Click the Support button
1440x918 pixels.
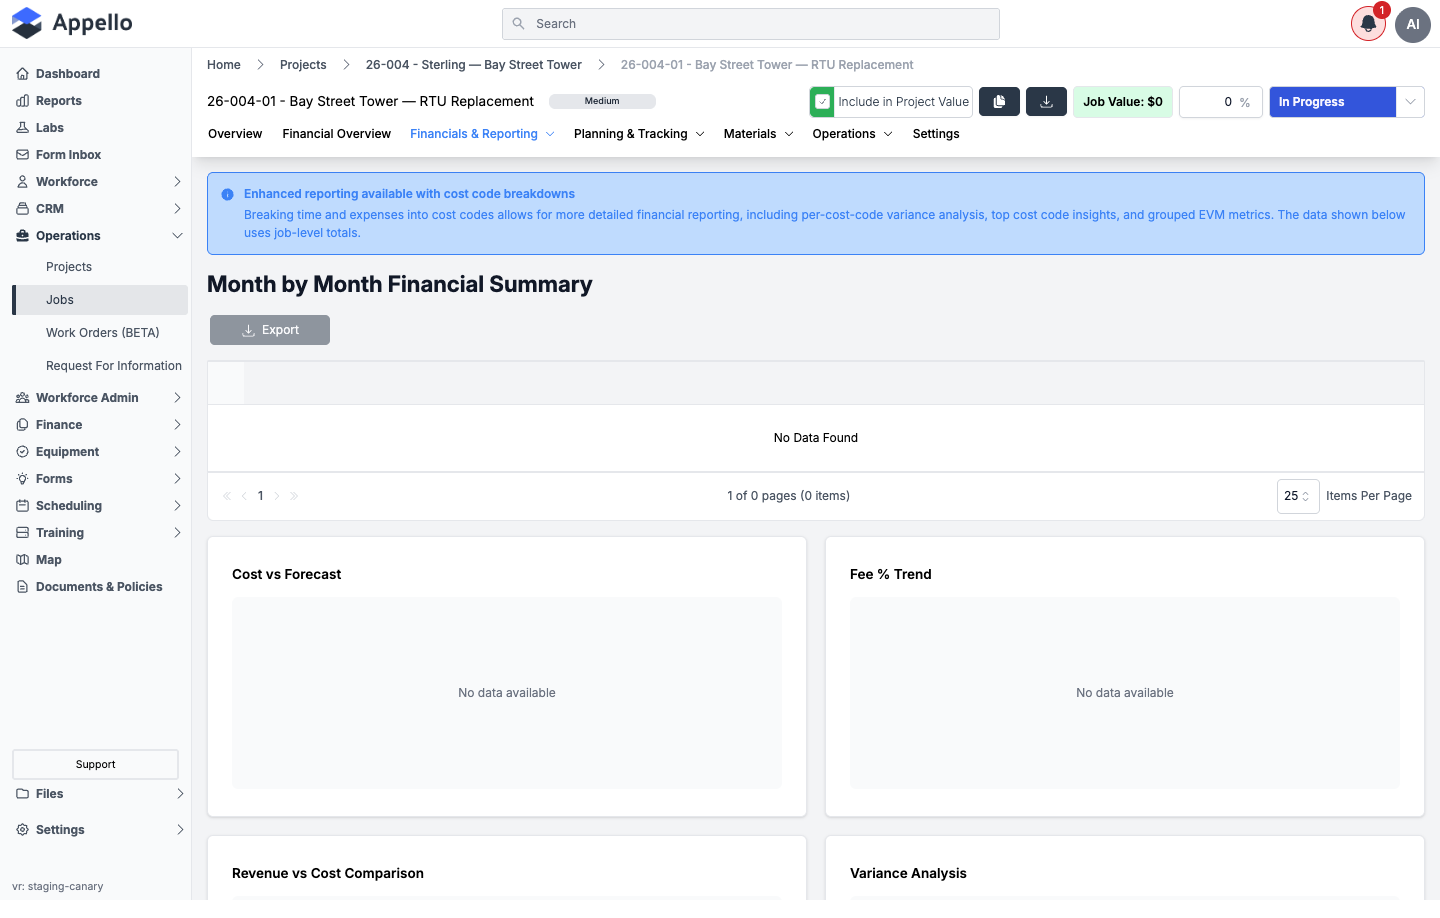(96, 764)
